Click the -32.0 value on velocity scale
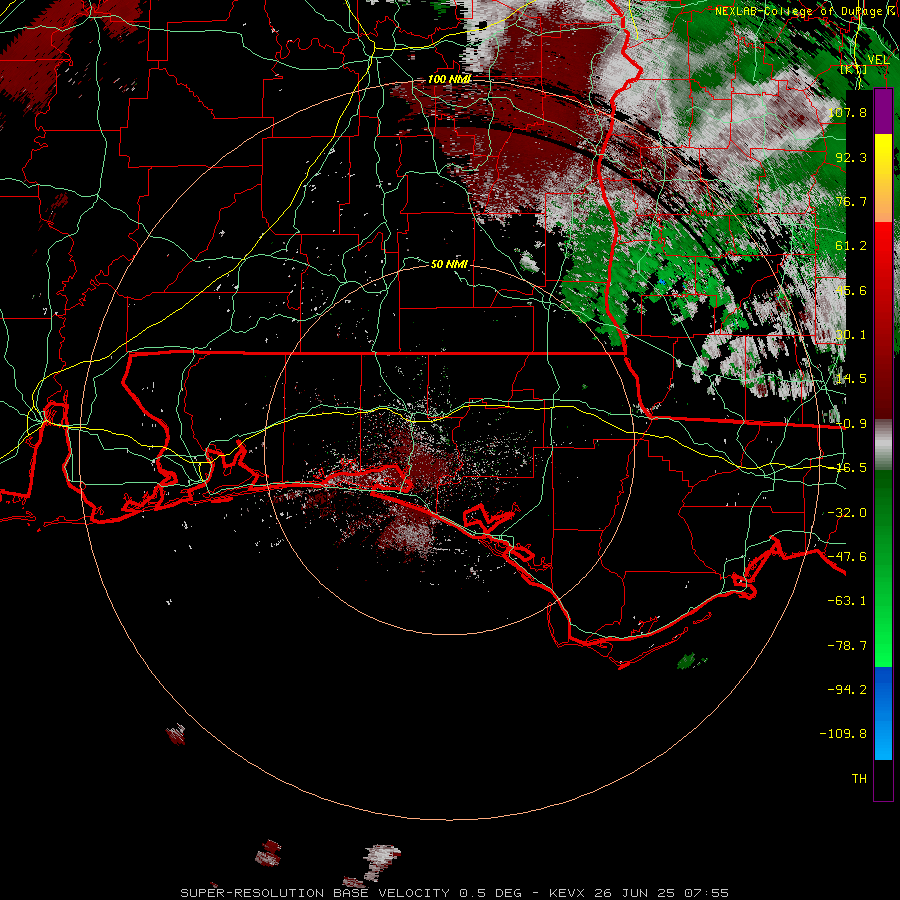The width and height of the screenshot is (900, 900). [x=847, y=513]
